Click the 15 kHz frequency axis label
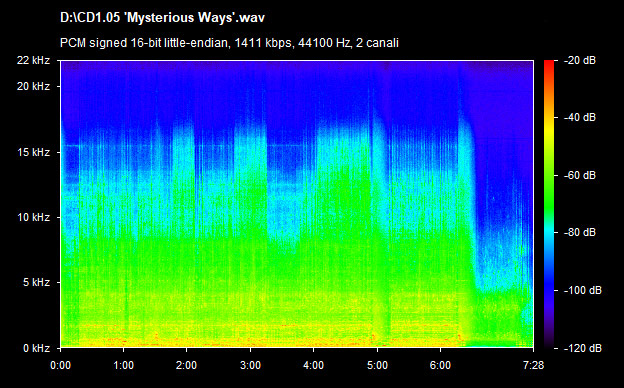The image size is (624, 388). (33, 152)
